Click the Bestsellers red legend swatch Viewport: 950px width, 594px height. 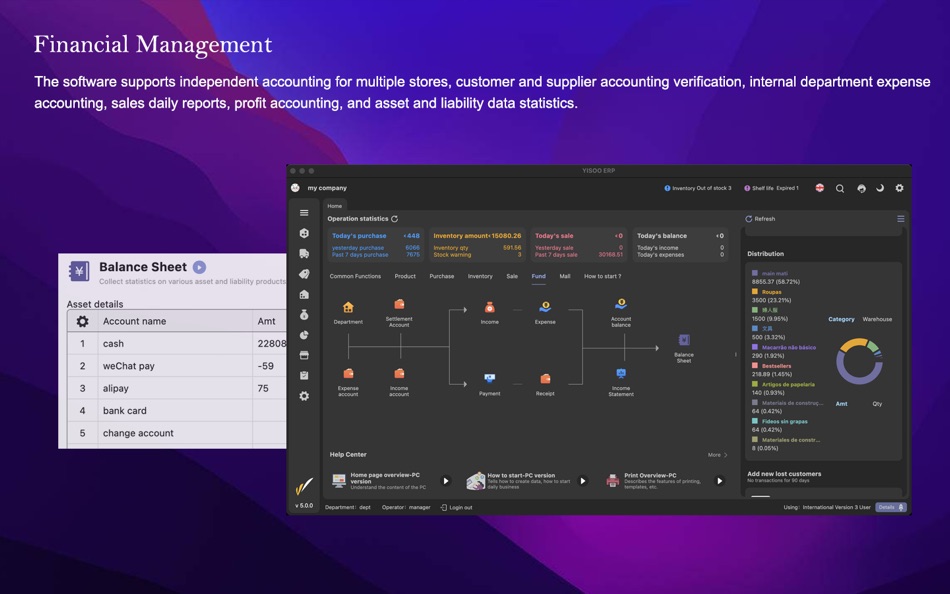click(x=755, y=365)
